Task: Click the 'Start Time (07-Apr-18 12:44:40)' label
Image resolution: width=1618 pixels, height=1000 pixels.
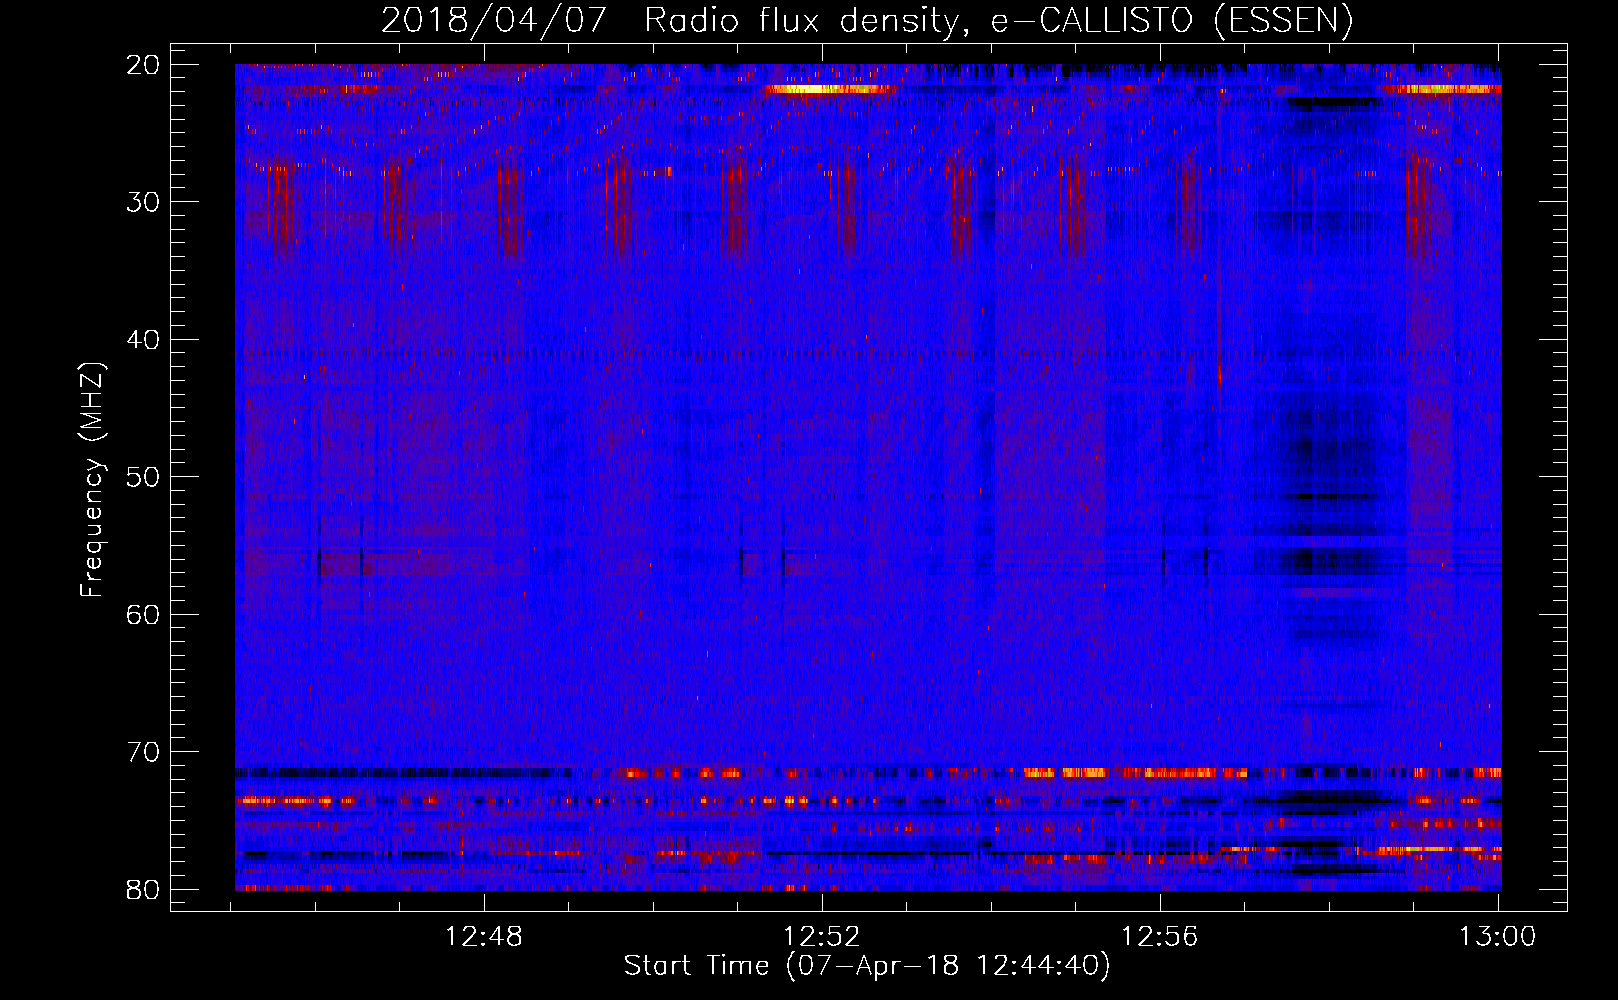Action: 867,966
